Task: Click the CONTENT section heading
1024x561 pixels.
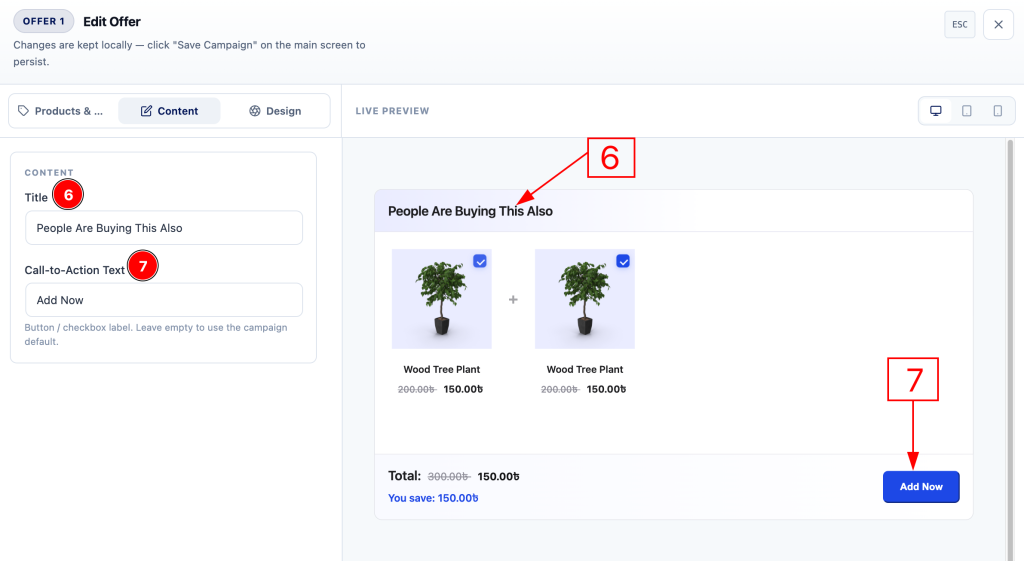Action: point(49,172)
